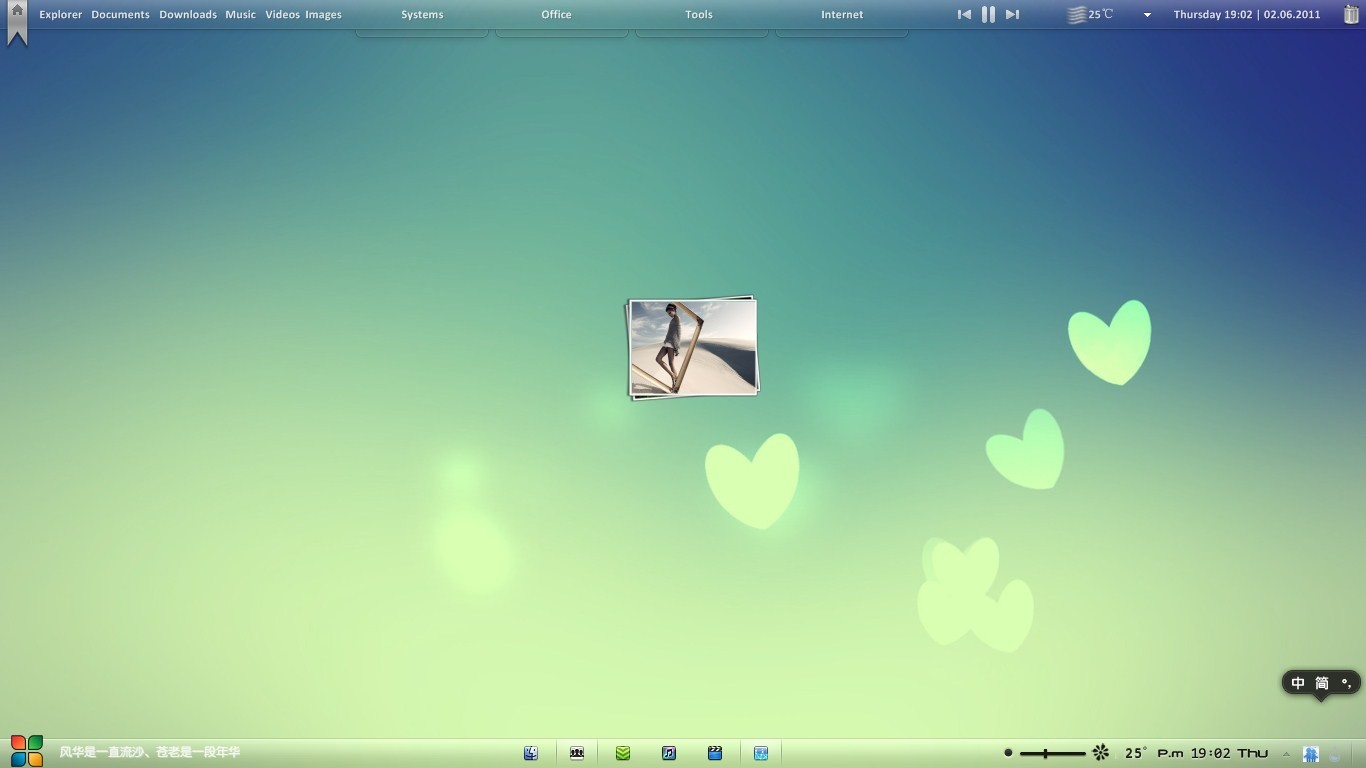Click the 25°C weather widget icon
1366x768 pixels.
click(1076, 15)
